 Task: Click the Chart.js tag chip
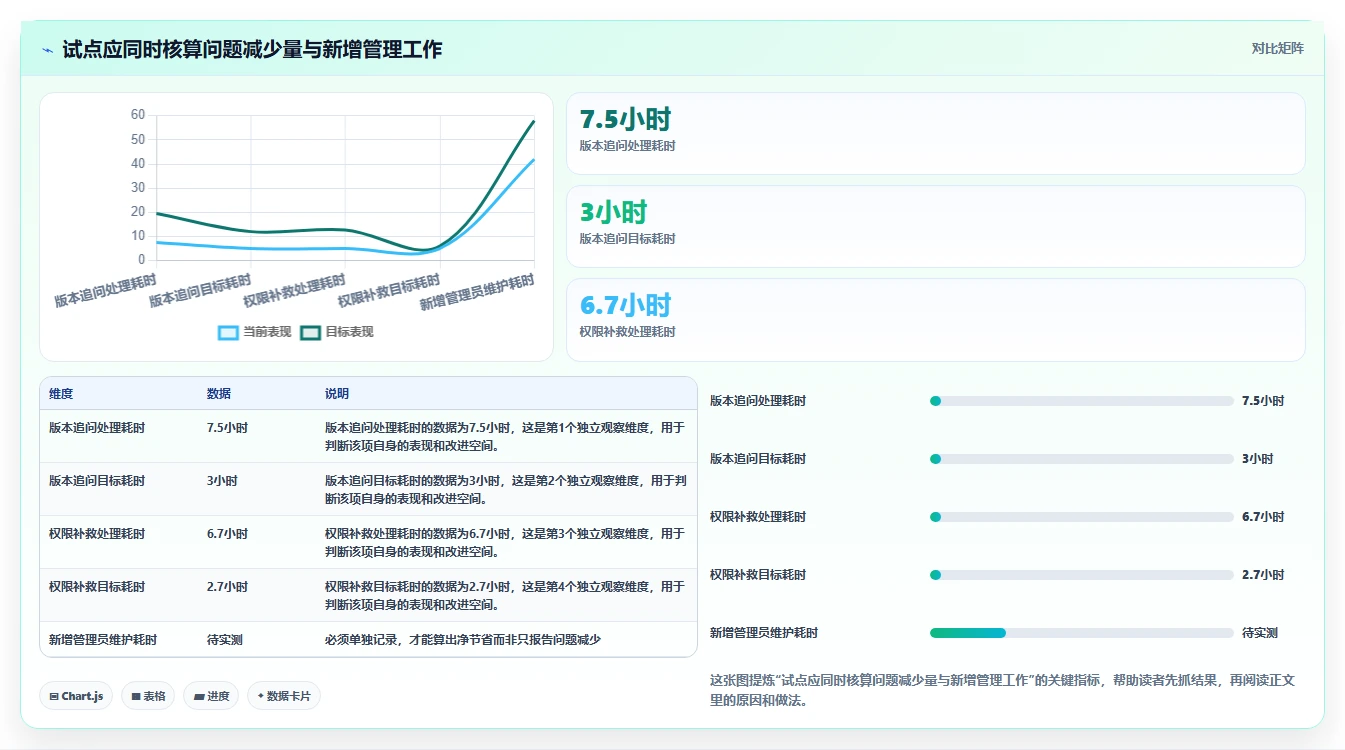click(76, 696)
